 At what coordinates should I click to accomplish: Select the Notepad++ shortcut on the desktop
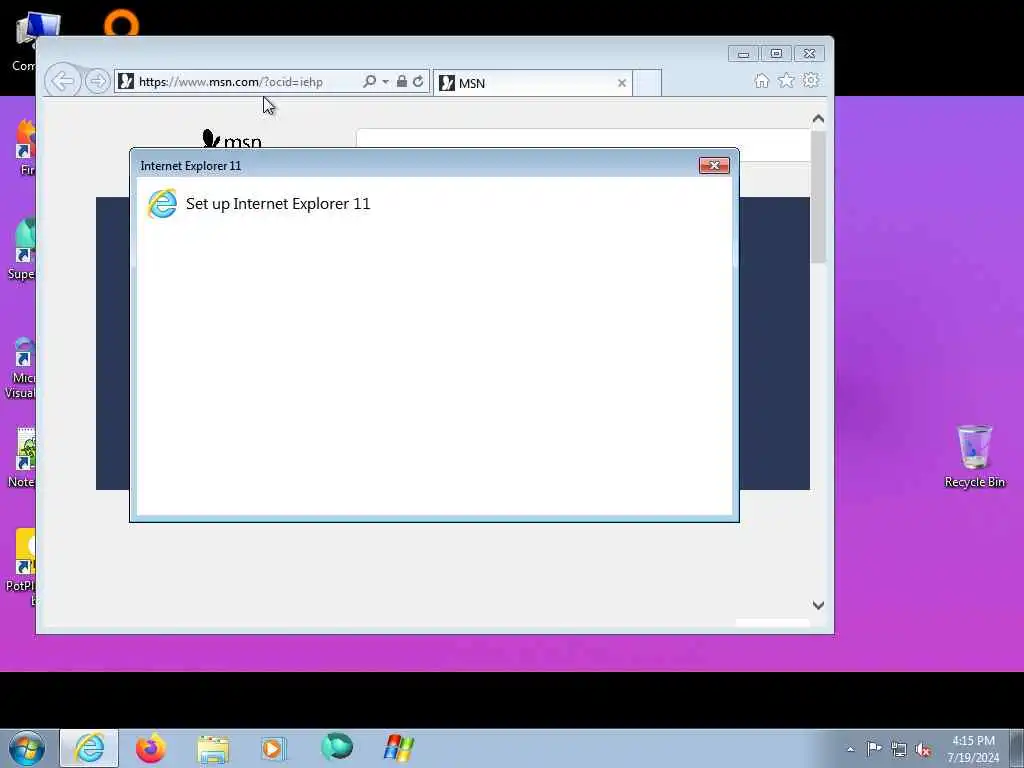coord(22,458)
